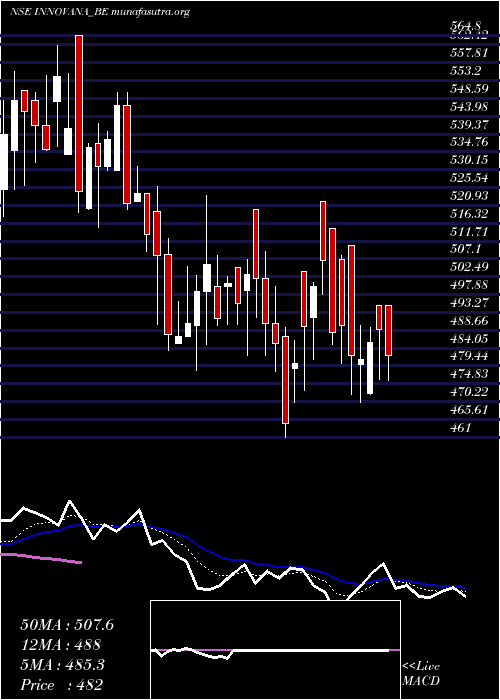Screen dimensions: 500x700
Task: Select the 479.44 axis value
Action: click(x=469, y=357)
